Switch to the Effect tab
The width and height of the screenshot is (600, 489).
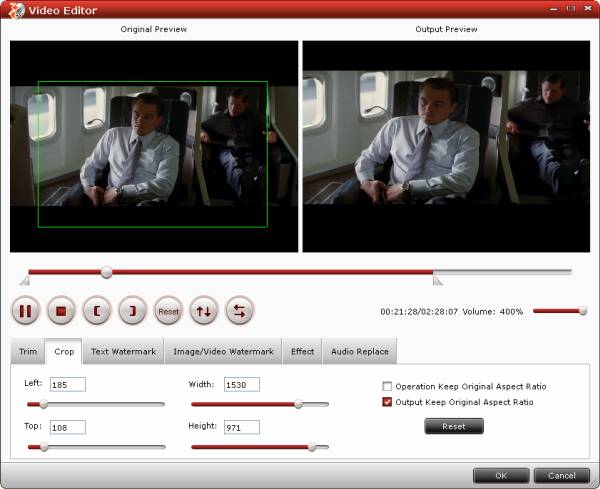click(302, 351)
